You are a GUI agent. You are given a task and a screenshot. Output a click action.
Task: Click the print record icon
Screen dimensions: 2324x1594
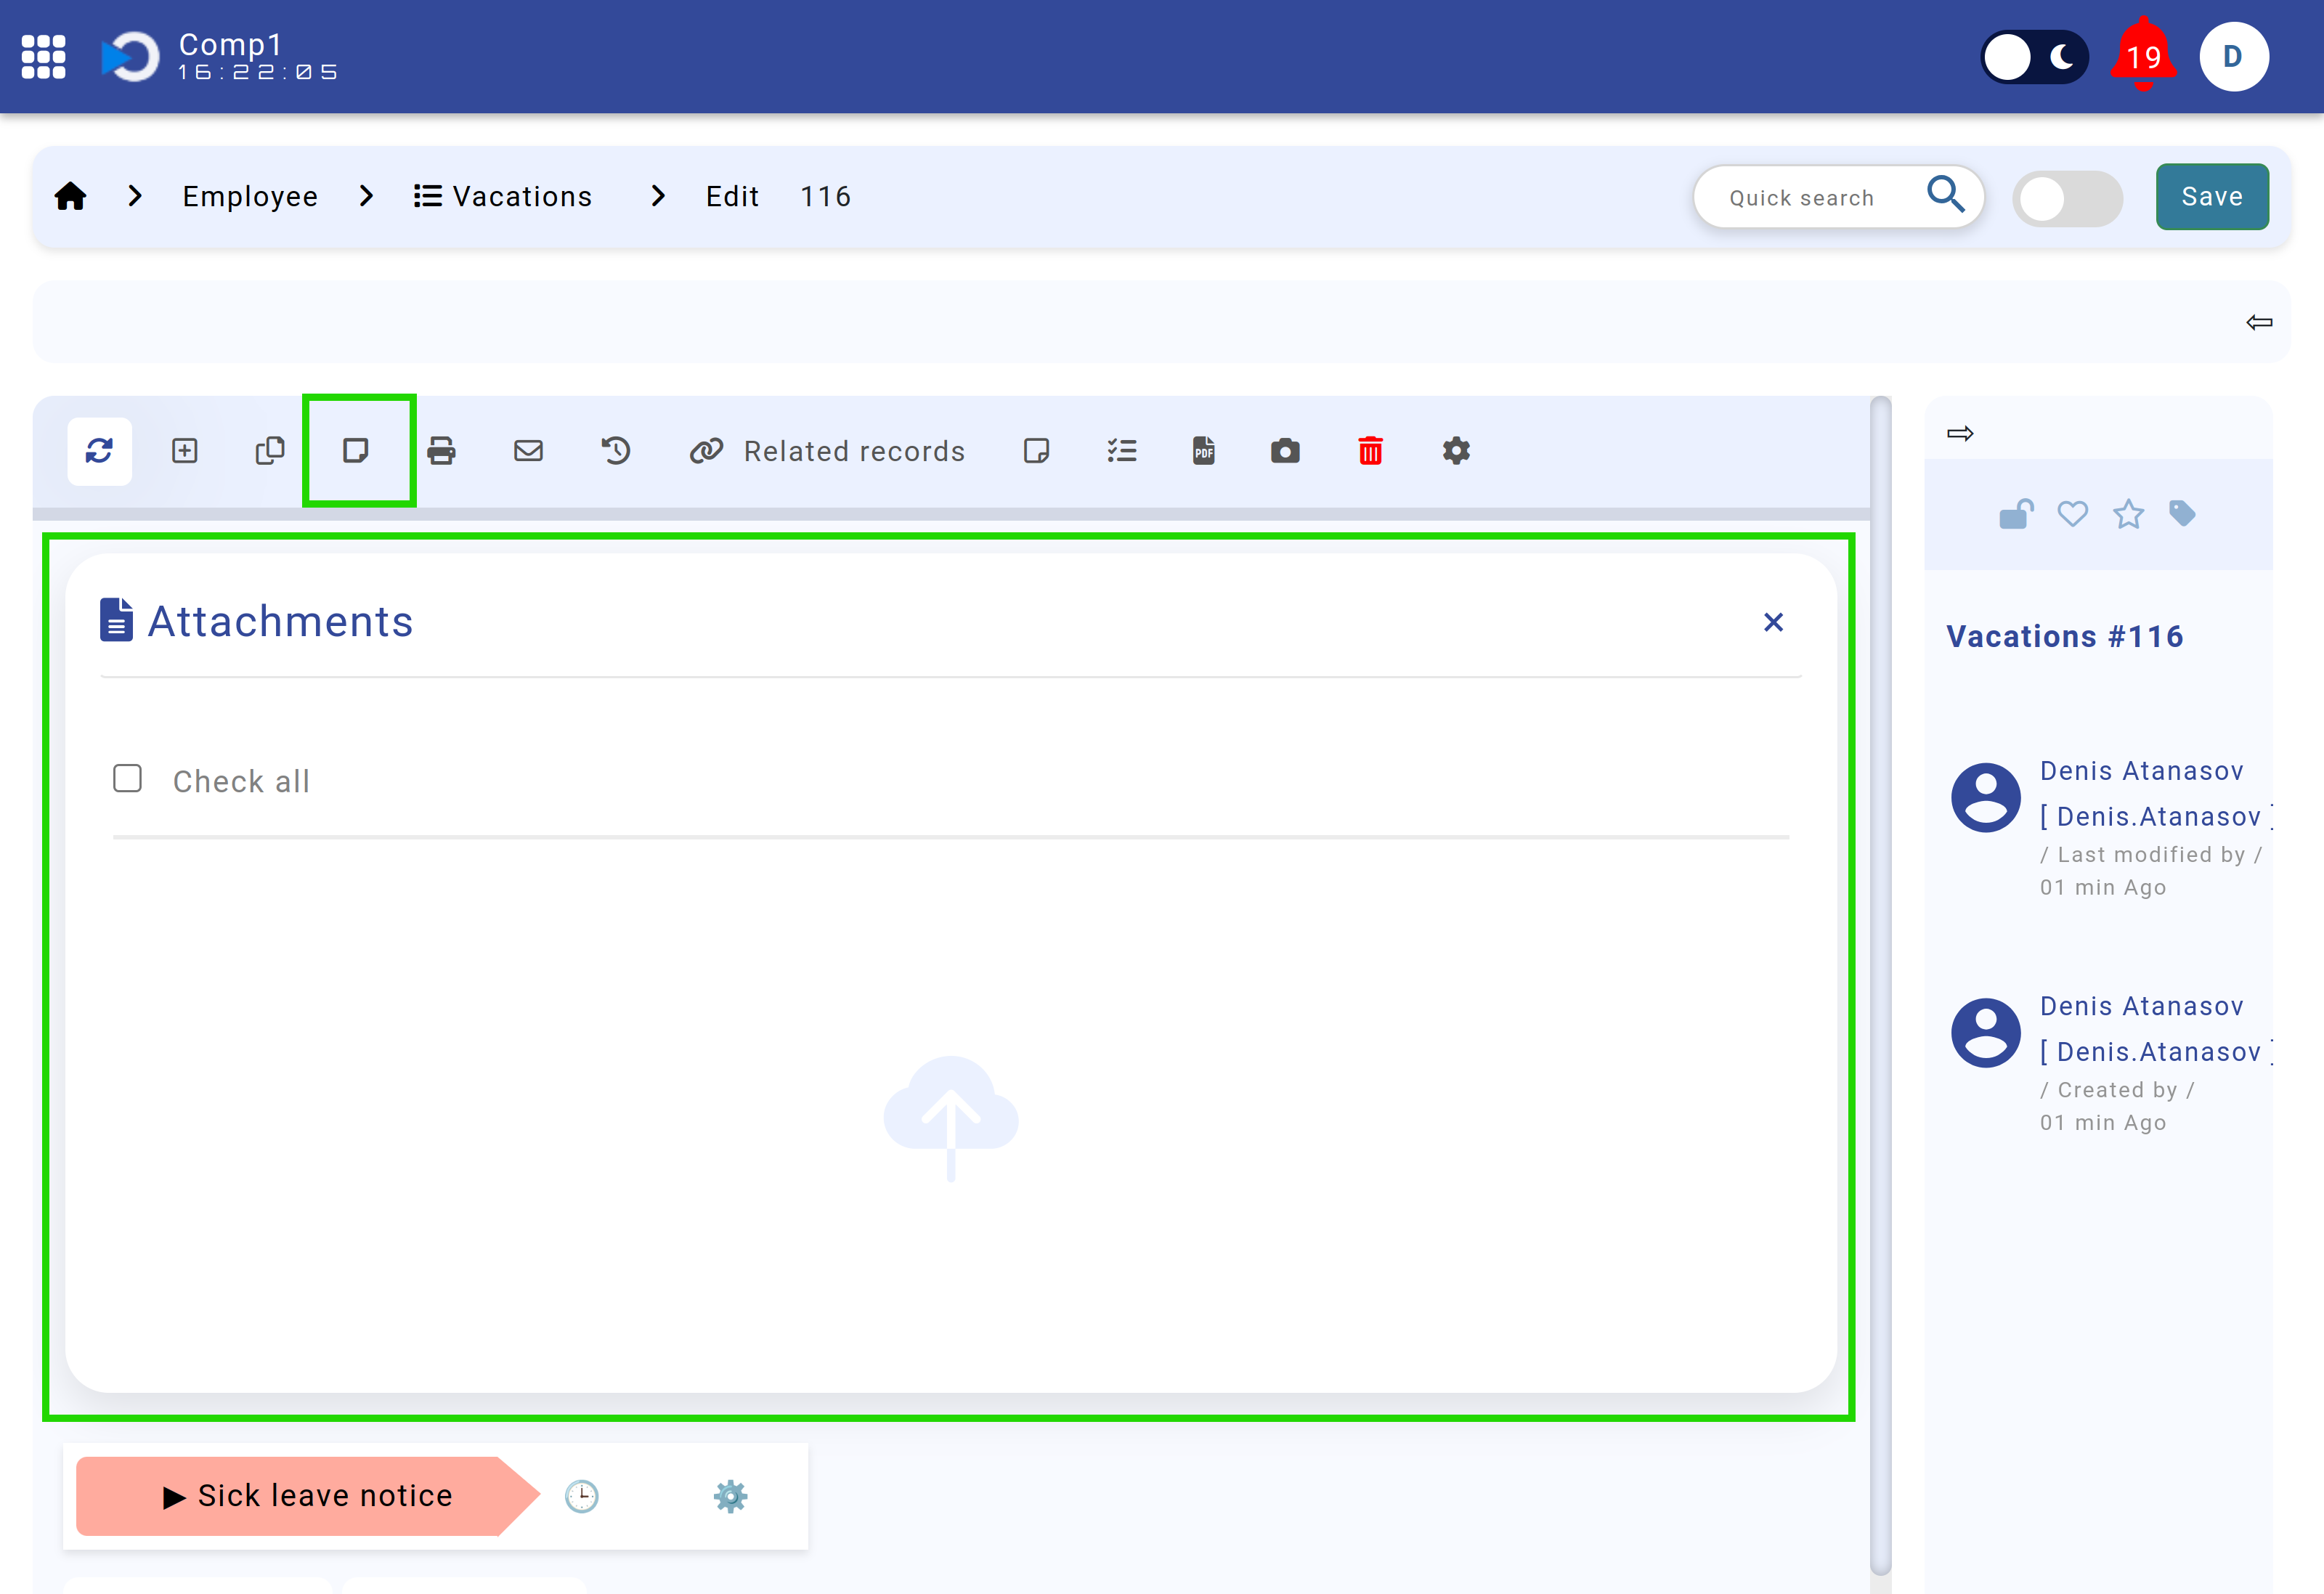coord(443,452)
